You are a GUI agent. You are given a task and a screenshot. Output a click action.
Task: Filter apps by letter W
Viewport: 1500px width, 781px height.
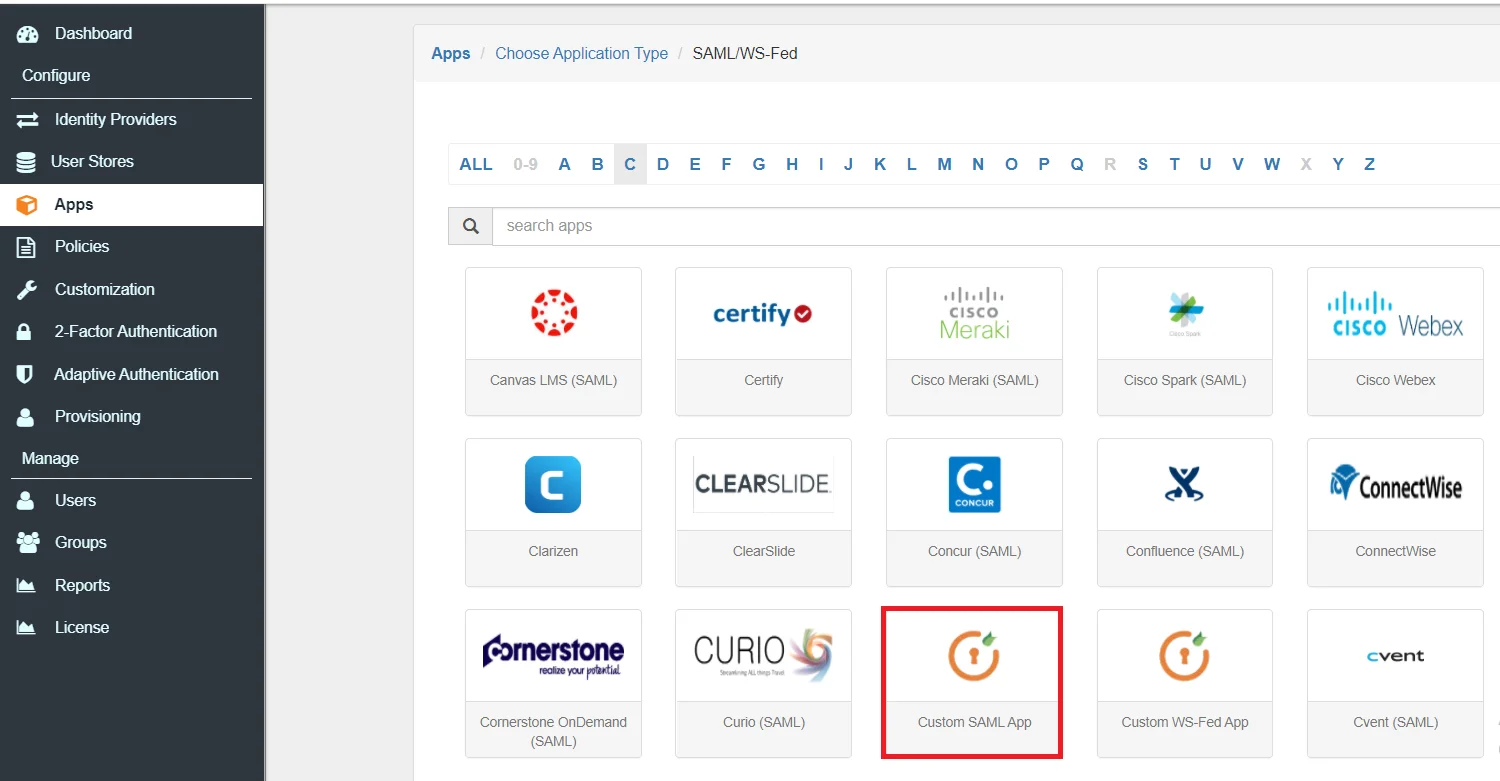click(1272, 165)
